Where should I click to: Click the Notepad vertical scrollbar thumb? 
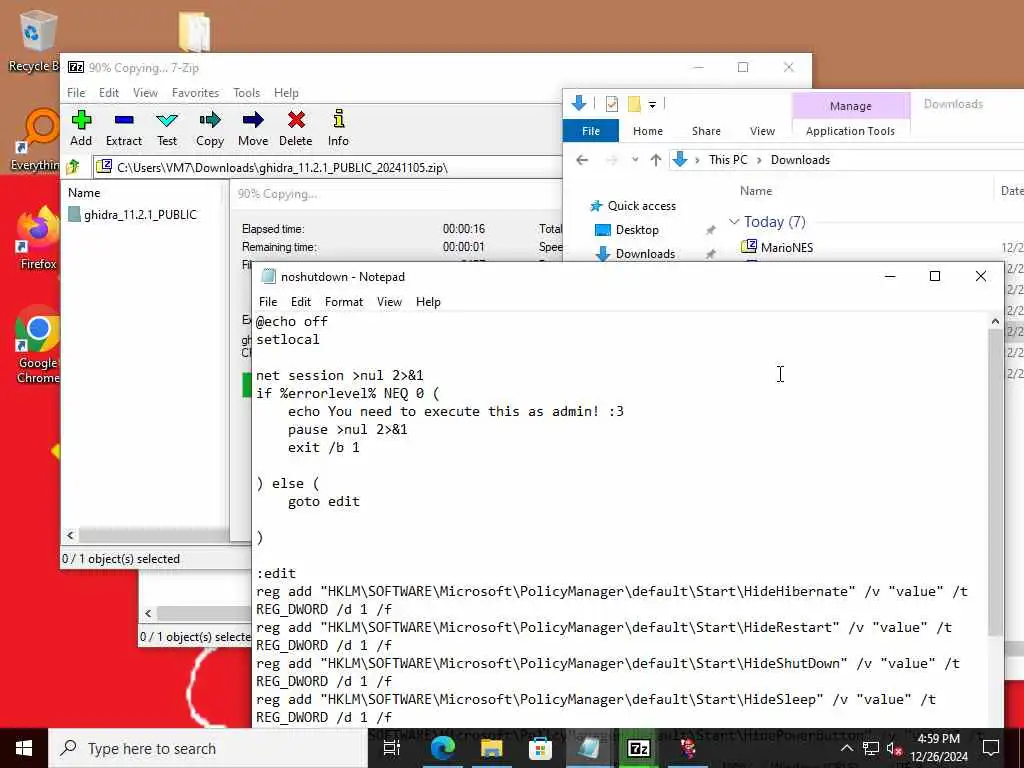995,483
